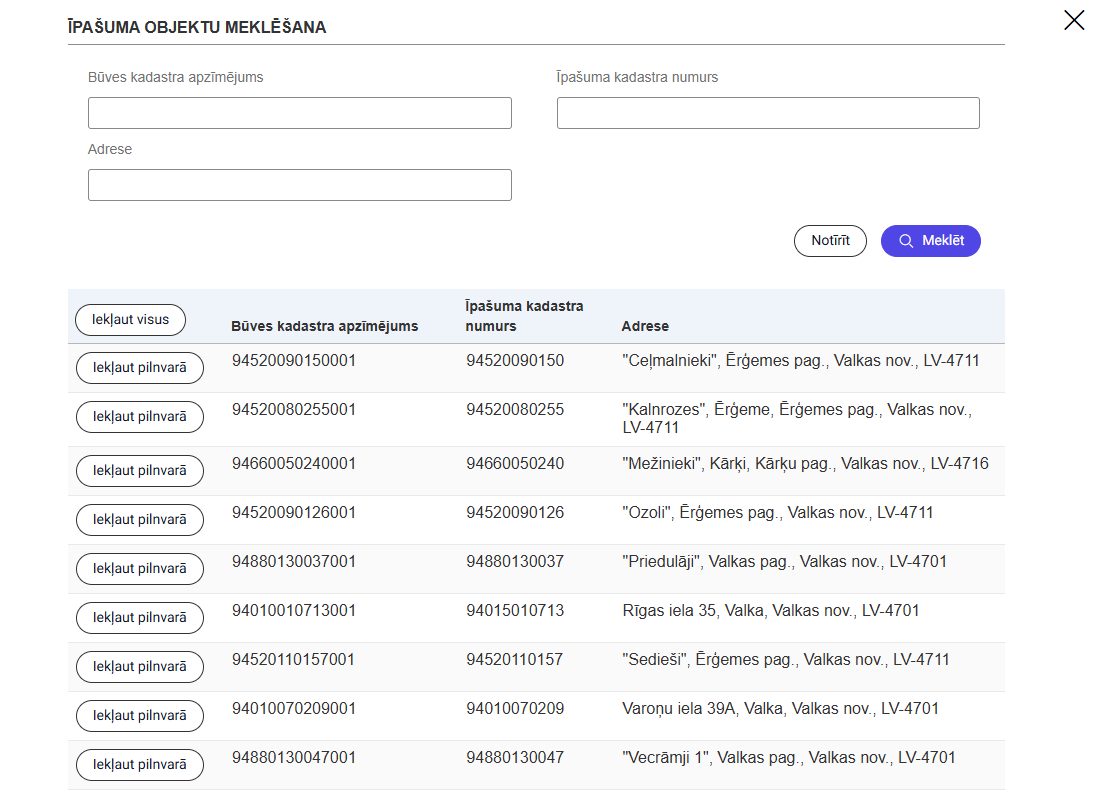The image size is (1096, 793).
Task: Click into the Adrese text field
Action: pos(299,185)
